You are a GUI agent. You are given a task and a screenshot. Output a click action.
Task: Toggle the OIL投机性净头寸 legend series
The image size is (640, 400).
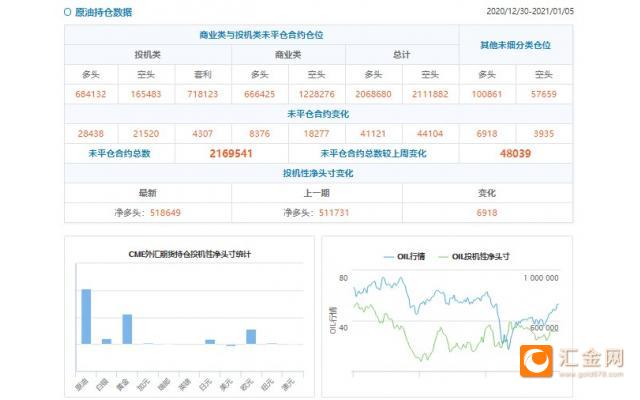[x=473, y=257]
